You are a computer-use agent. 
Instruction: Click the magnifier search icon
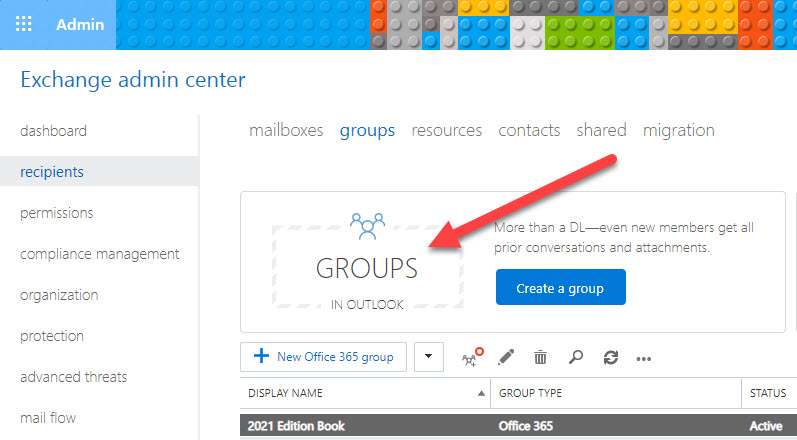(x=577, y=357)
